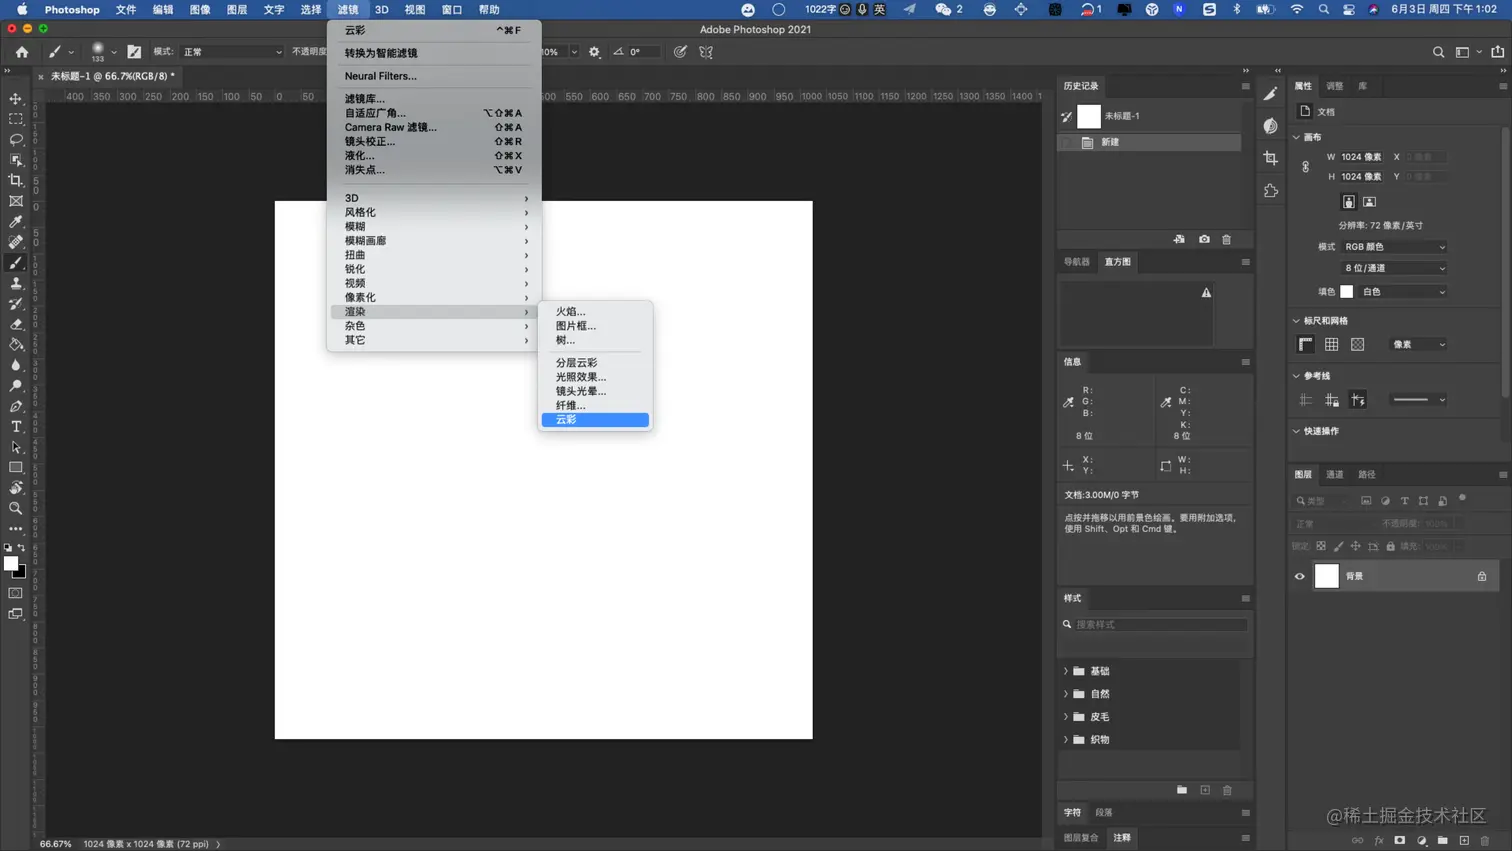Select the Horizontal Type tool
The height and width of the screenshot is (851, 1512).
(16, 427)
